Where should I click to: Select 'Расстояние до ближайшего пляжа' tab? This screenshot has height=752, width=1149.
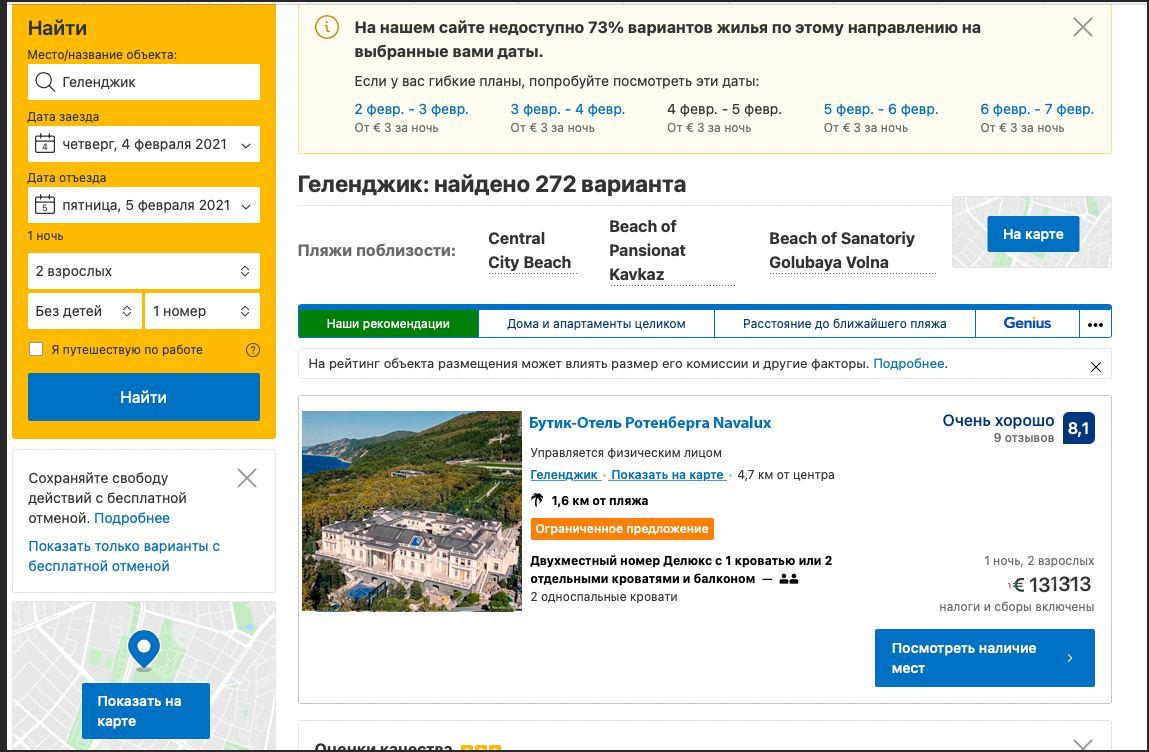(x=844, y=323)
